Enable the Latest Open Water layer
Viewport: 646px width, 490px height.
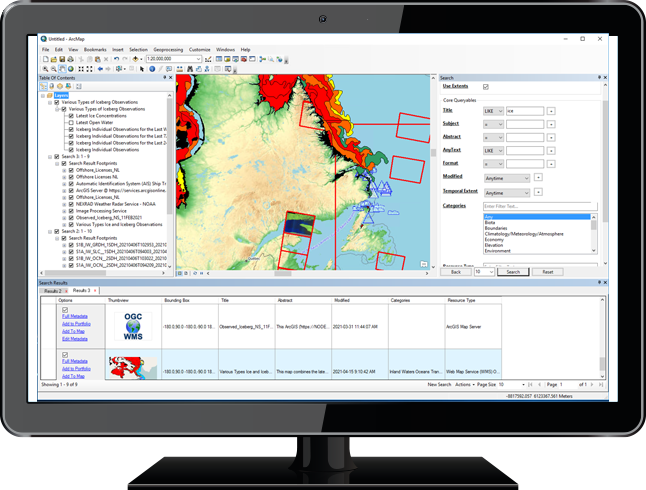[71, 122]
